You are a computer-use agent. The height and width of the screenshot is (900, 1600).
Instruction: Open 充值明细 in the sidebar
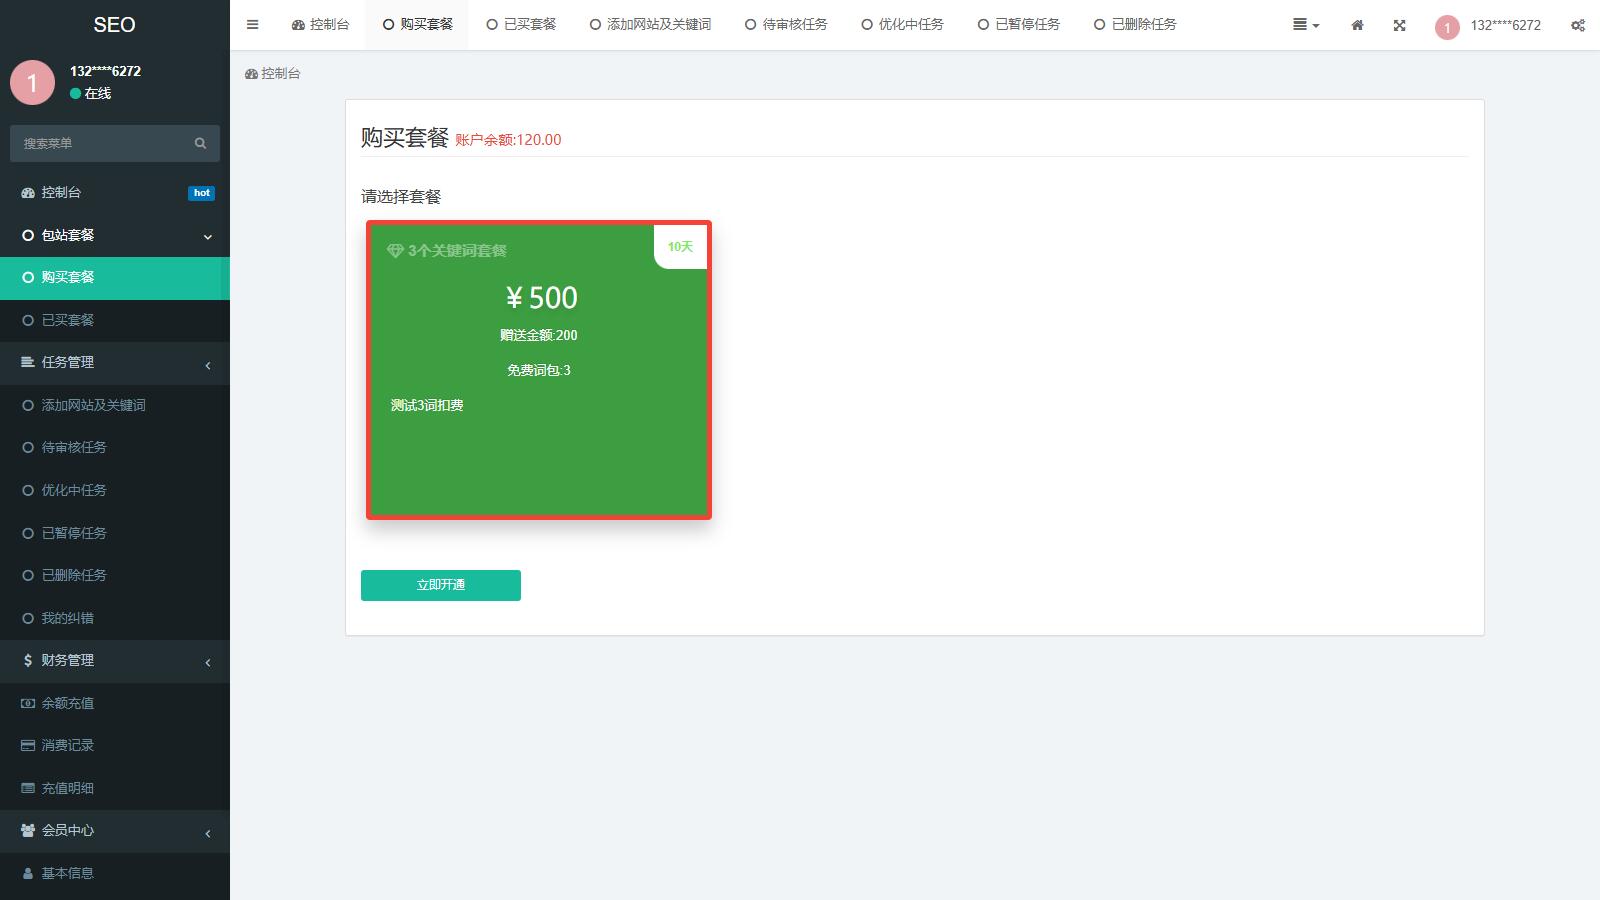click(x=115, y=788)
